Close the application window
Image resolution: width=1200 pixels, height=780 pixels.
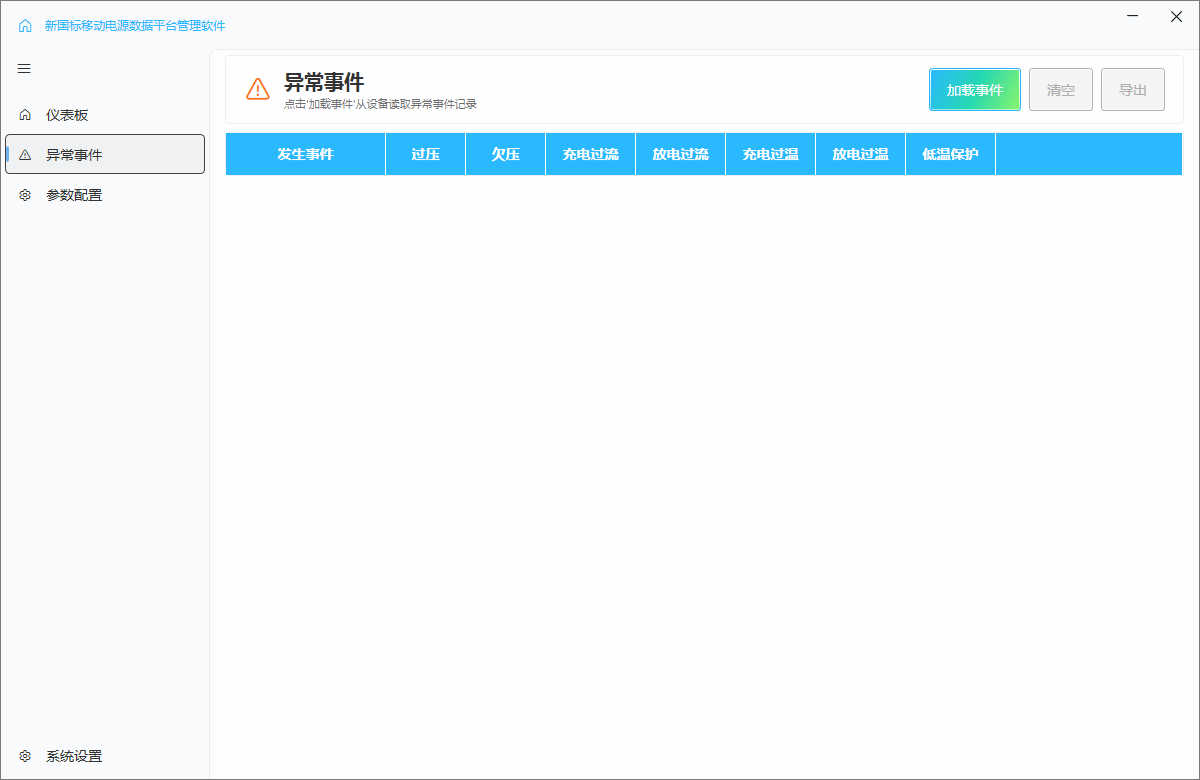pos(1176,16)
